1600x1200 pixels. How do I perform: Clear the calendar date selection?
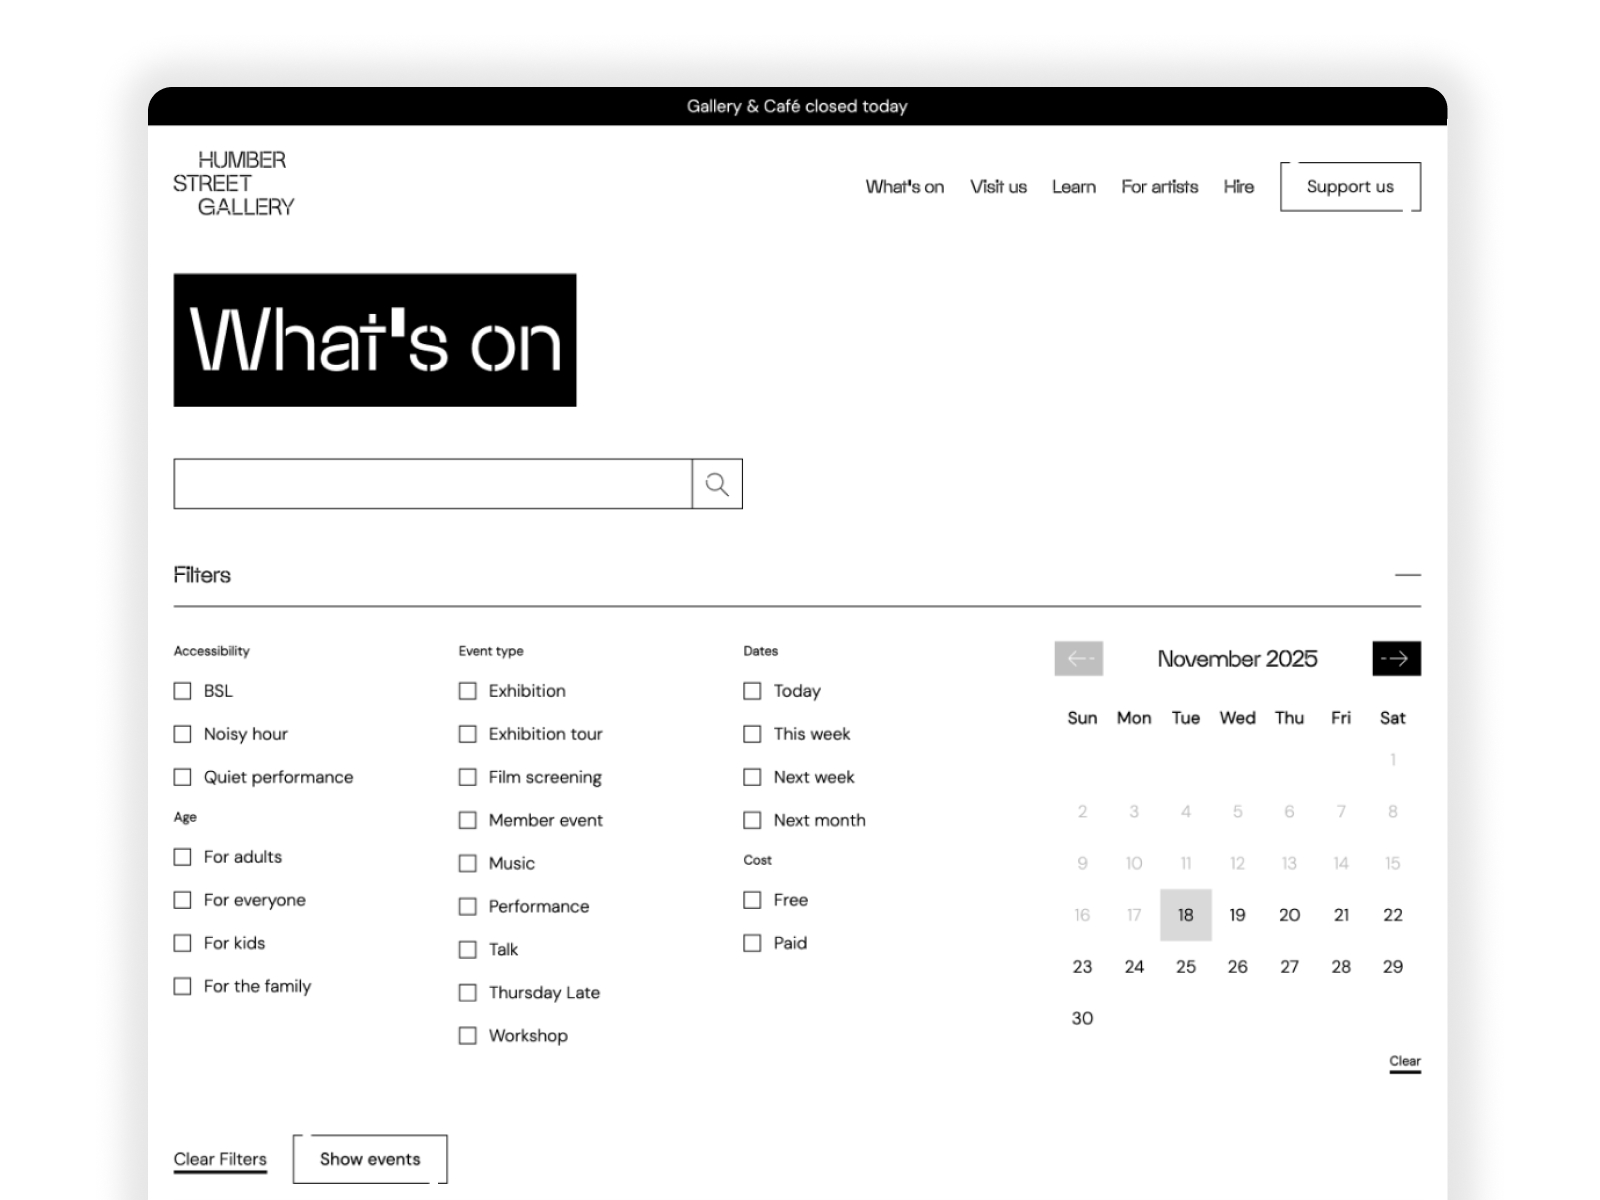(1404, 1061)
